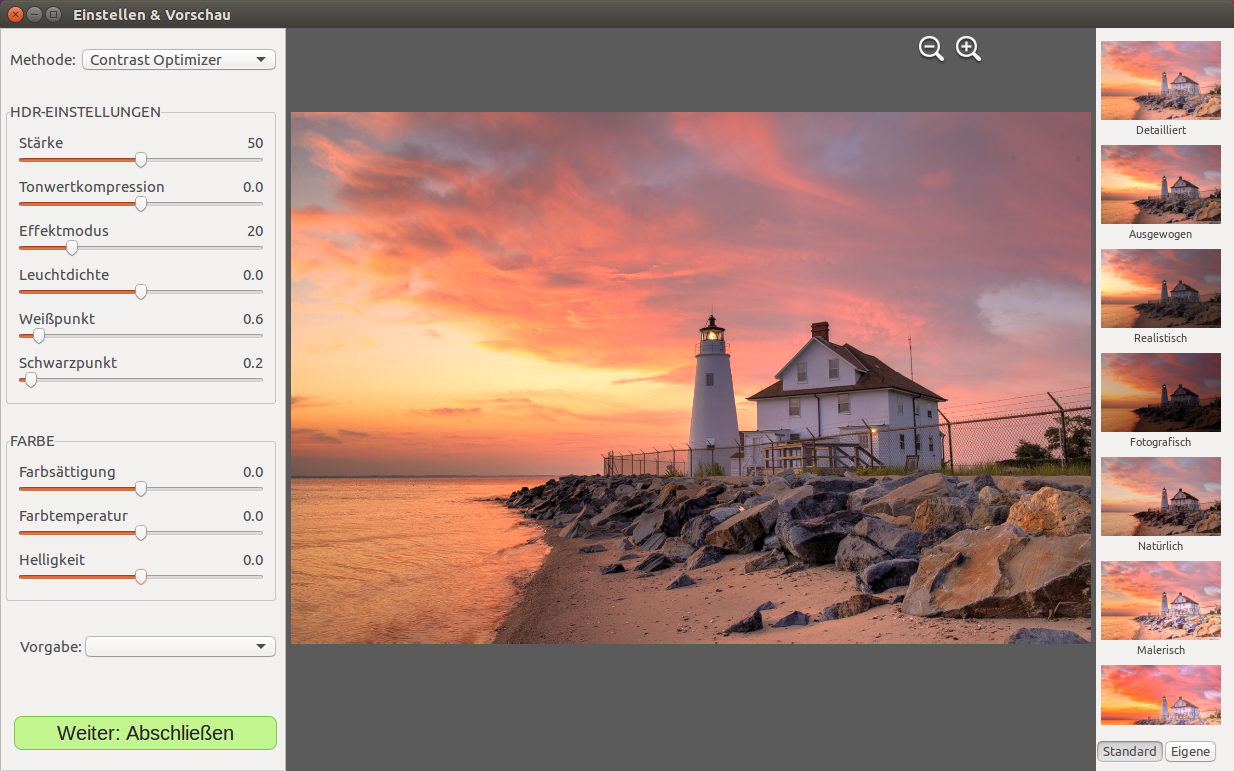Click the Stärke value 50
The width and height of the screenshot is (1234, 771).
(x=255, y=143)
